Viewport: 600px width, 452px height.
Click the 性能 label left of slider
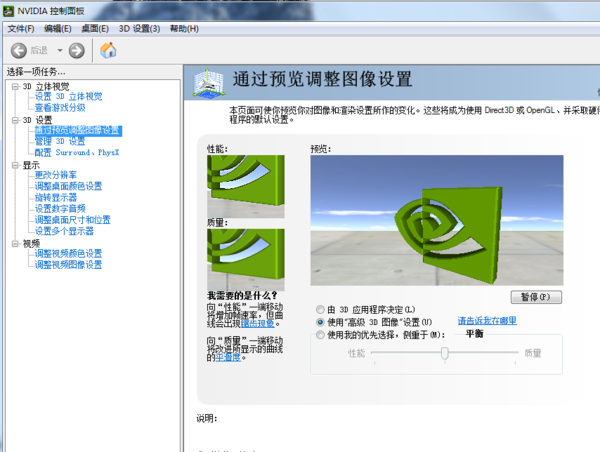tap(356, 353)
